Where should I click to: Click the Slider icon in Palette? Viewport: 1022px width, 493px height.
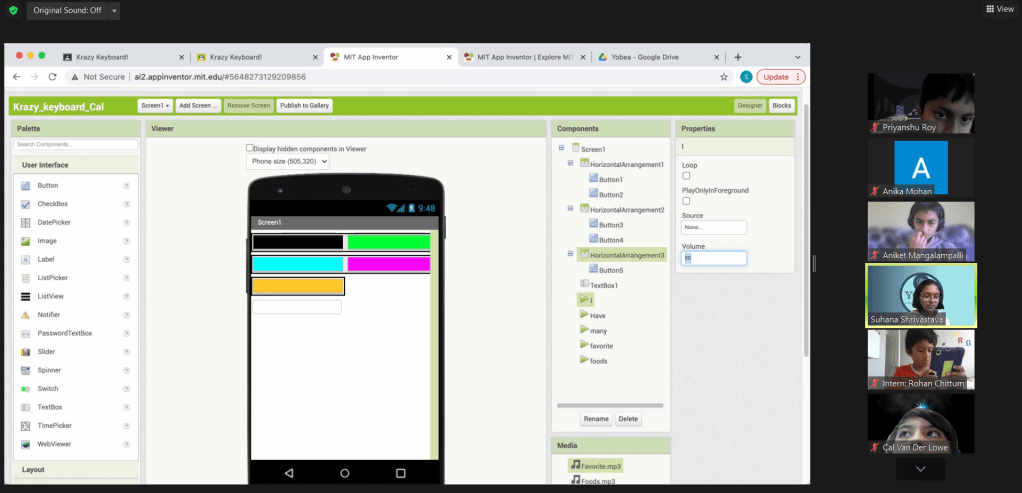pyautogui.click(x=26, y=352)
